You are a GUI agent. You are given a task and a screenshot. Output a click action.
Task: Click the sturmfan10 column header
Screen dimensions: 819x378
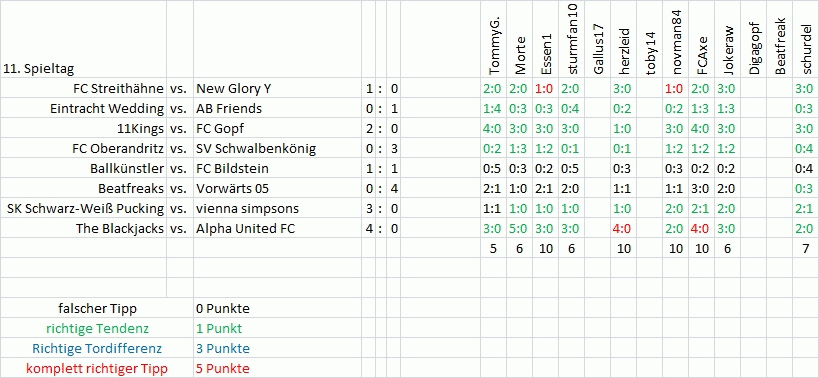(571, 40)
